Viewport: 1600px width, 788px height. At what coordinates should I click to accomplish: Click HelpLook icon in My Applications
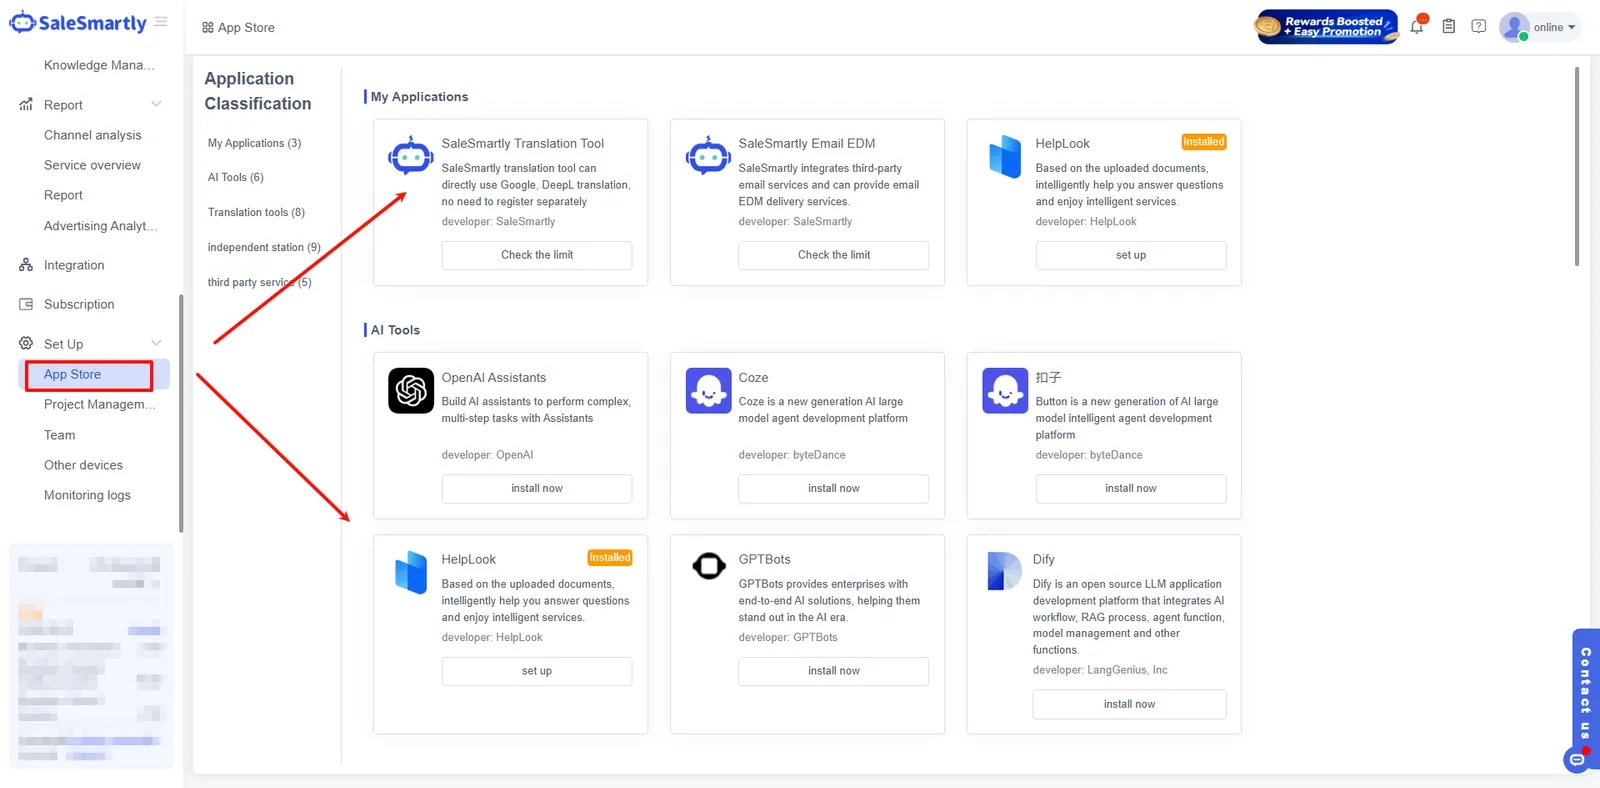1005,157
